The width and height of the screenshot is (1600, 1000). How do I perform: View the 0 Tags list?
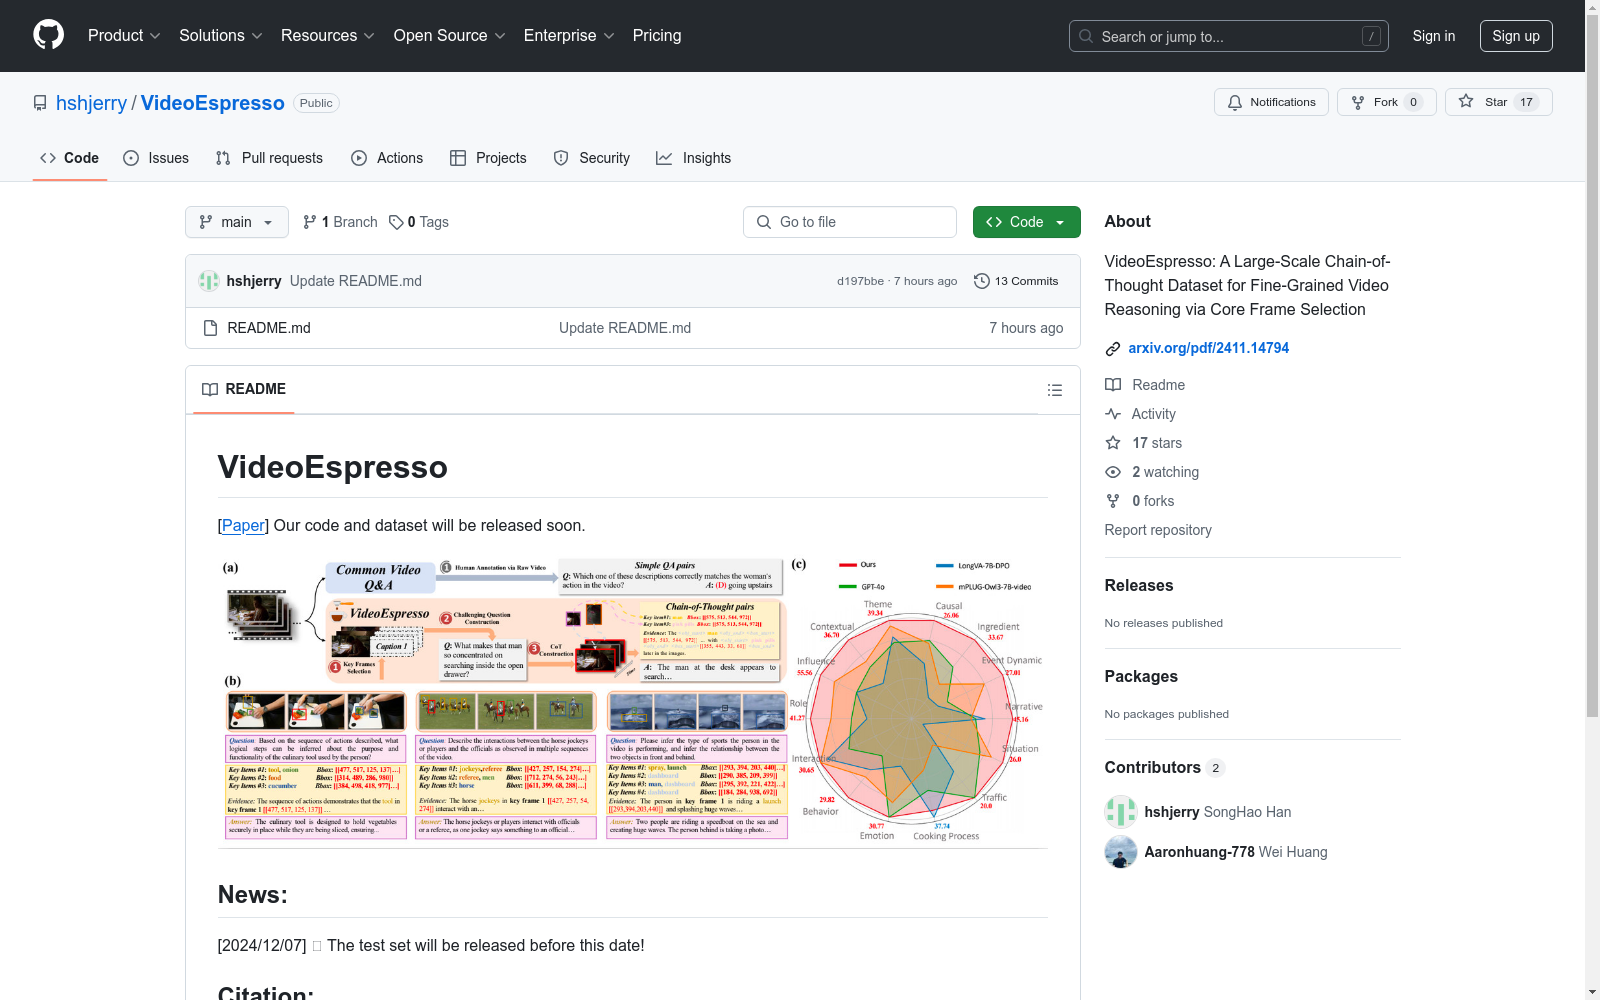[x=419, y=222]
